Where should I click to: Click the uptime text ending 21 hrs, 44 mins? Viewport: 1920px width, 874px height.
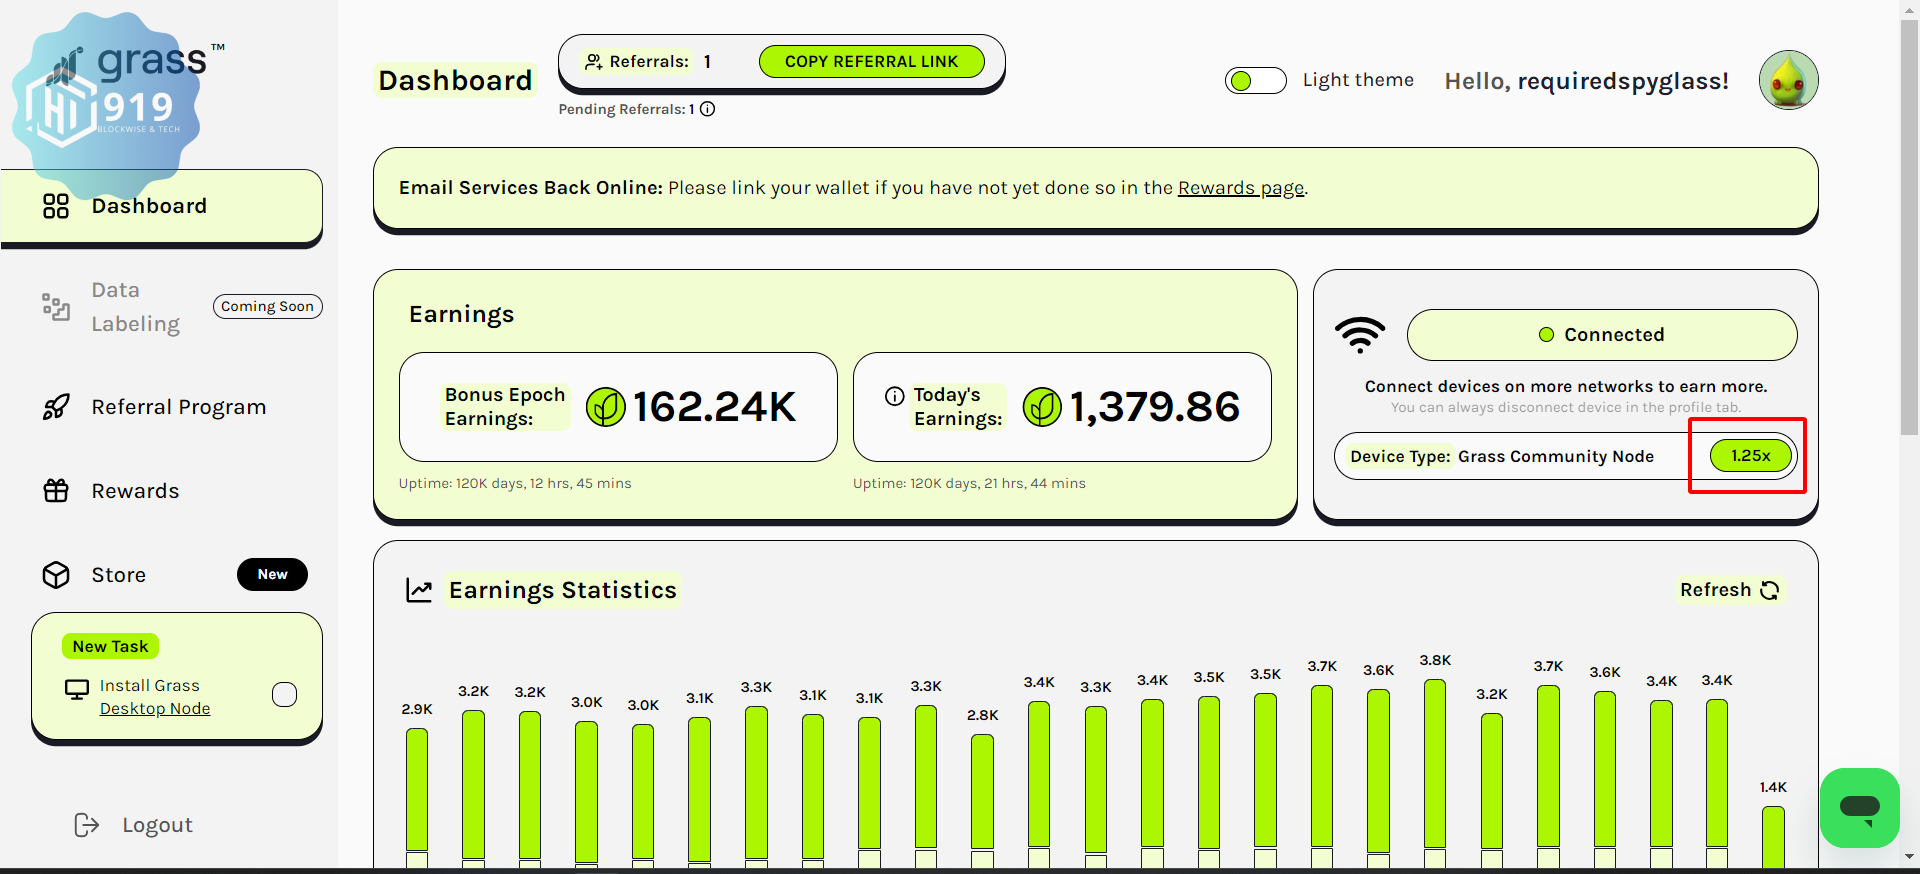coord(969,483)
